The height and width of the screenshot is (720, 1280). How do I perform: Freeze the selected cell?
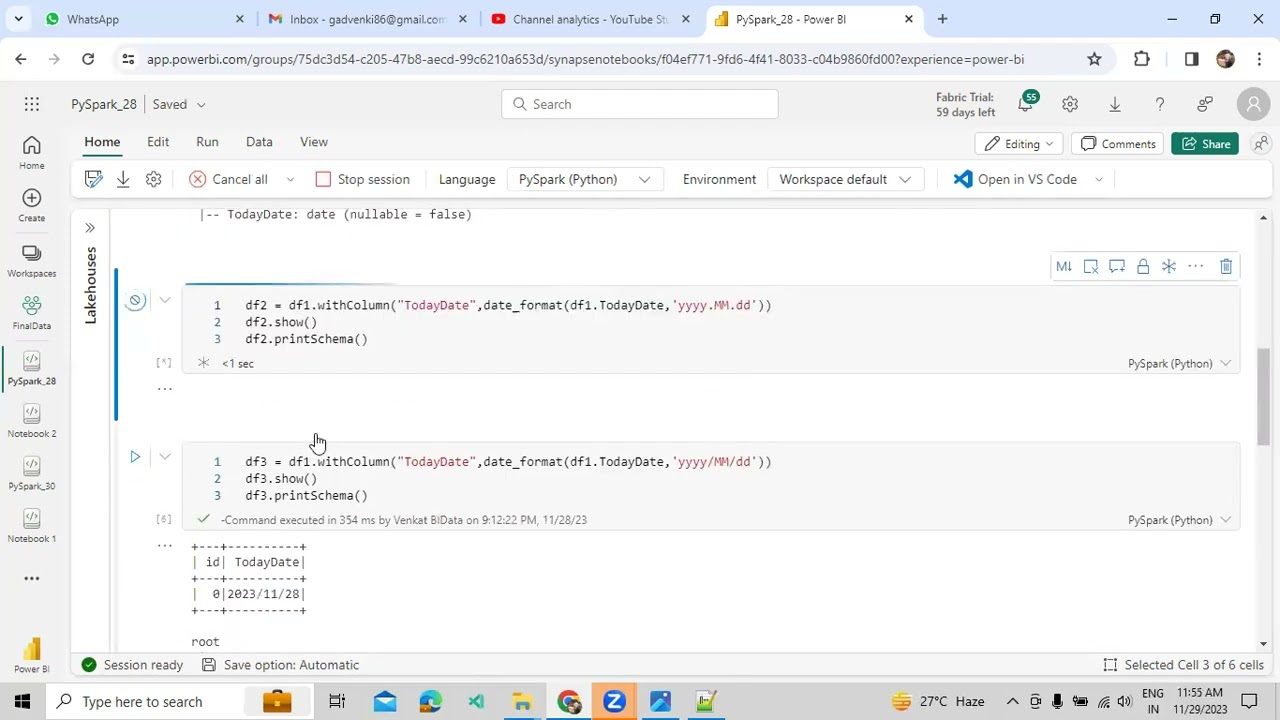tap(1169, 266)
